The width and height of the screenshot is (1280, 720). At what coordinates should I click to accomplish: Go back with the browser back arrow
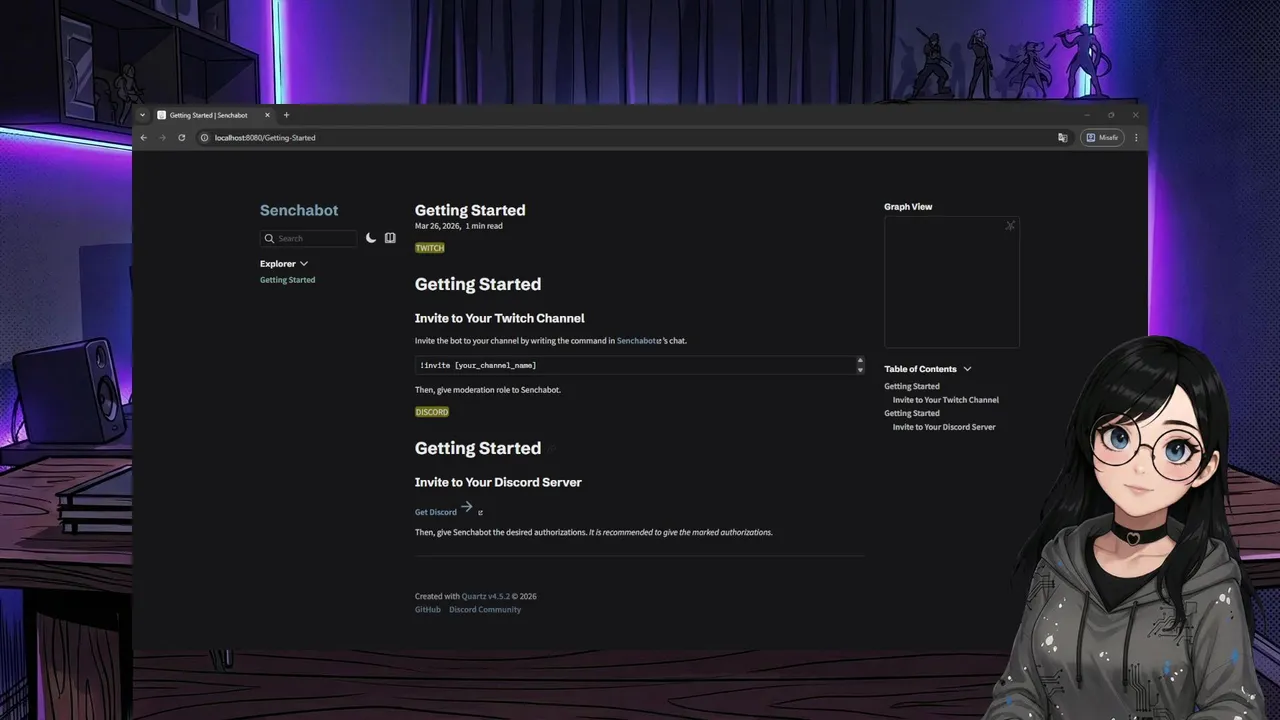[143, 138]
